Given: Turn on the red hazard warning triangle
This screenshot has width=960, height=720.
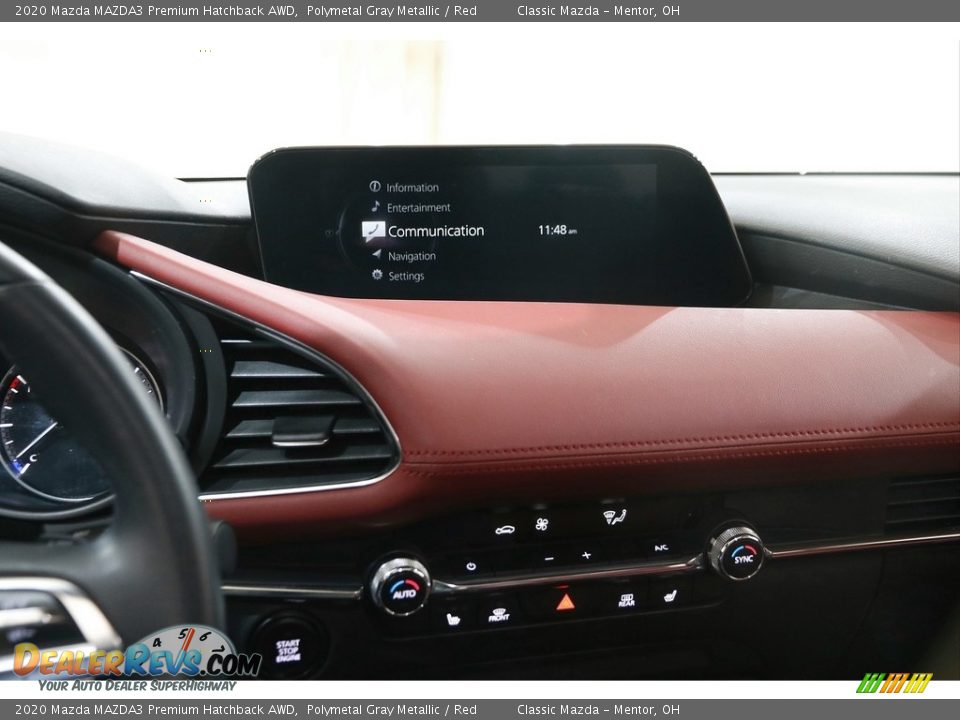Looking at the screenshot, I should (565, 602).
